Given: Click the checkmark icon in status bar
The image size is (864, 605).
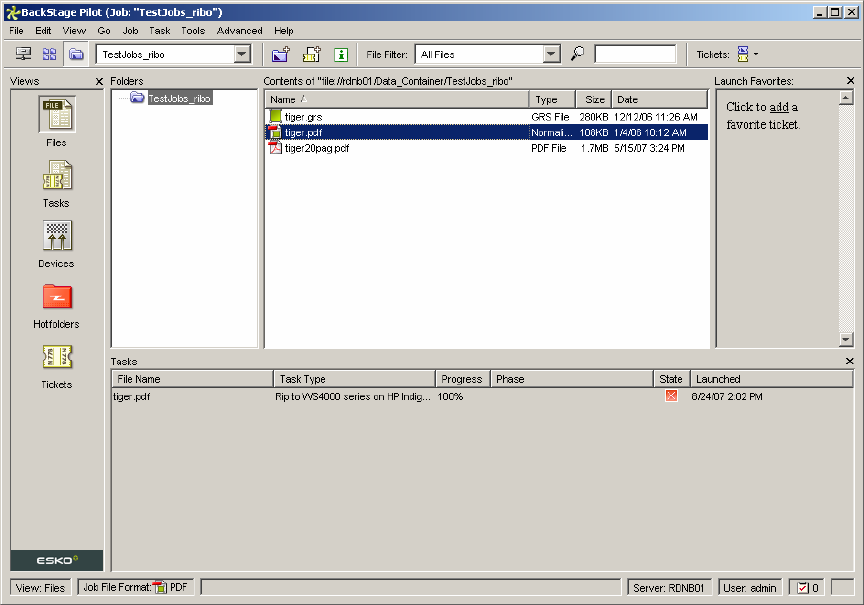Looking at the screenshot, I should pyautogui.click(x=803, y=588).
